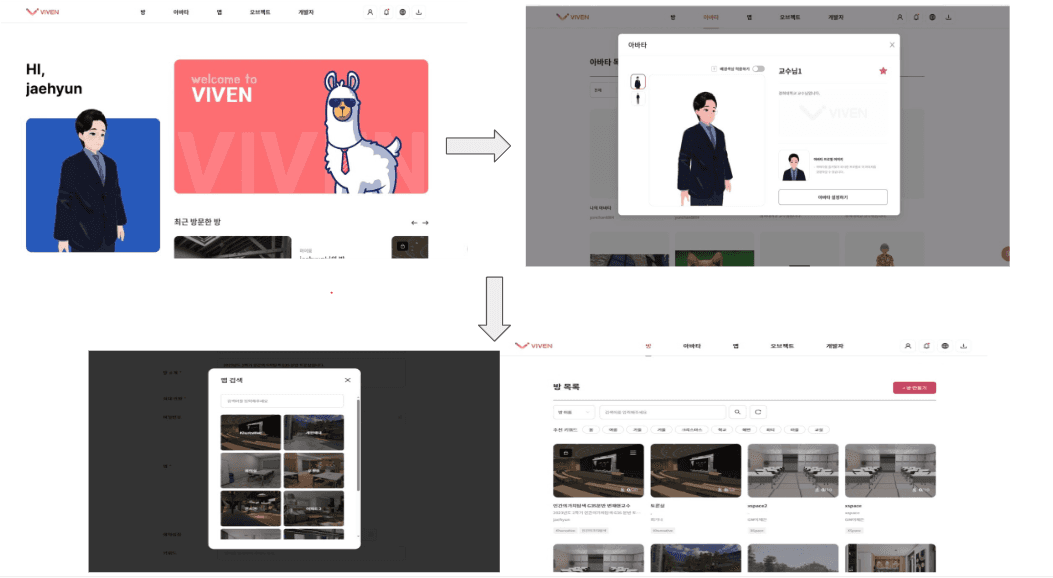Click the download icon in room list header
Viewport: 1053px width, 578px height.
(963, 346)
